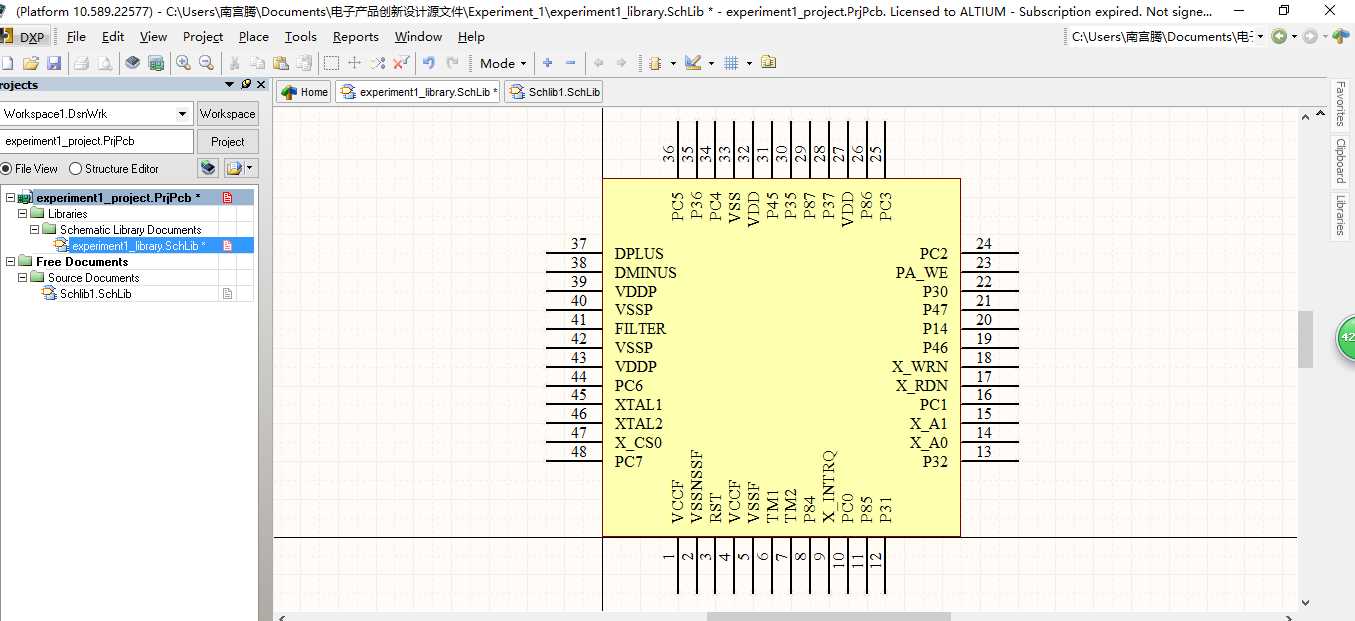Click the Copy icon in toolbar

[x=258, y=63]
